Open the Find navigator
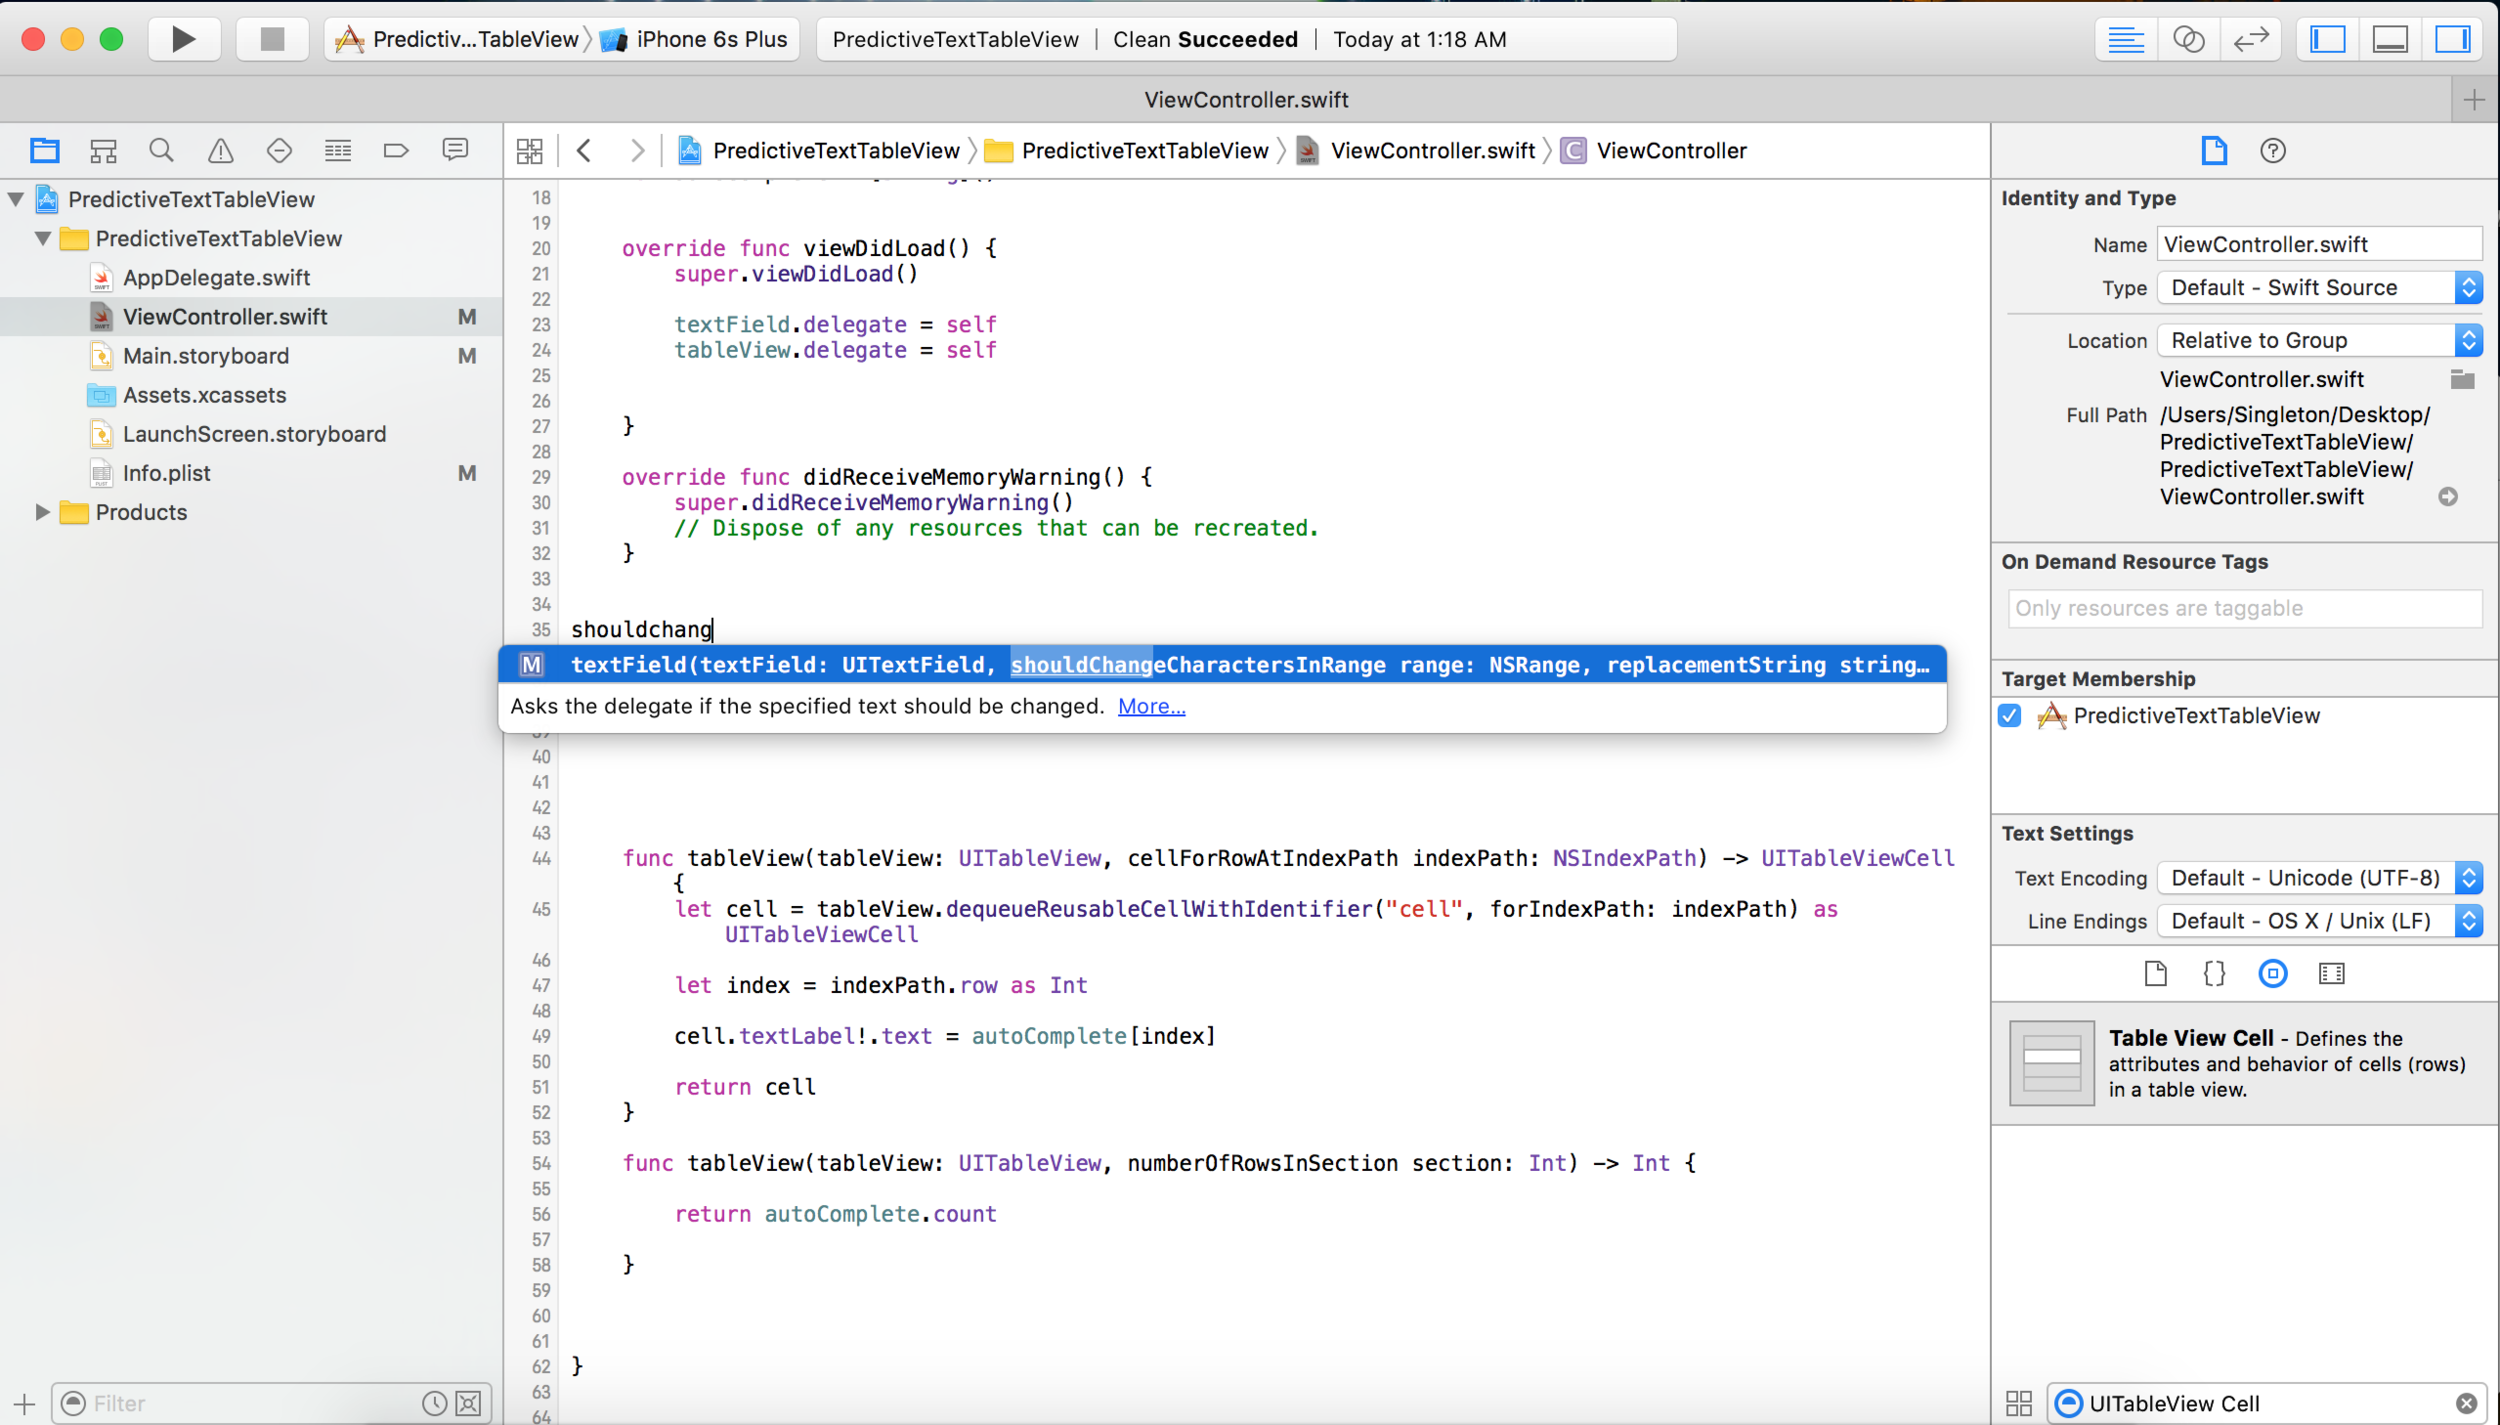Screen dimensions: 2500x1425 [x=161, y=150]
